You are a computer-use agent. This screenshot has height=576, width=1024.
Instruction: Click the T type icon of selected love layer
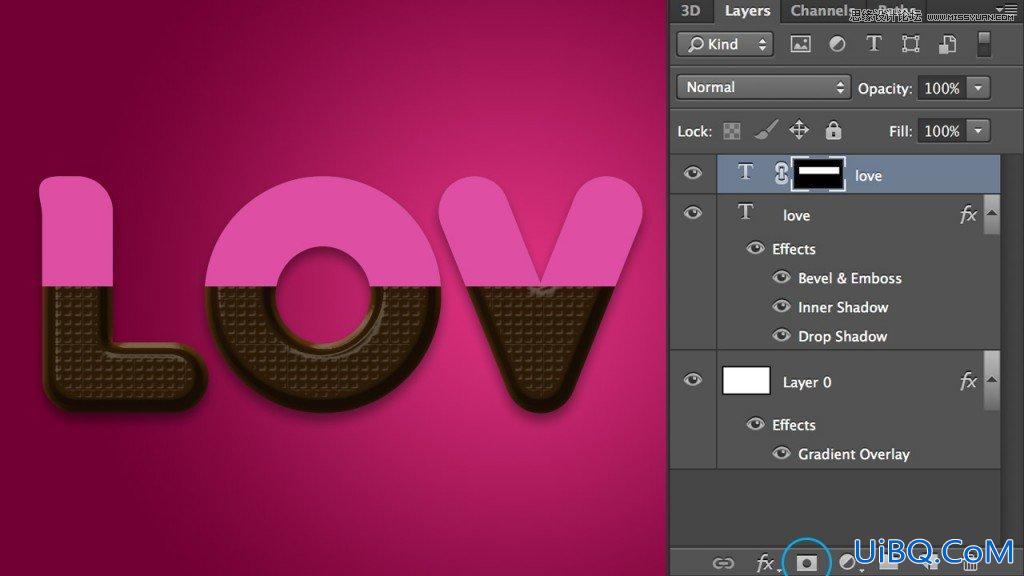745,172
